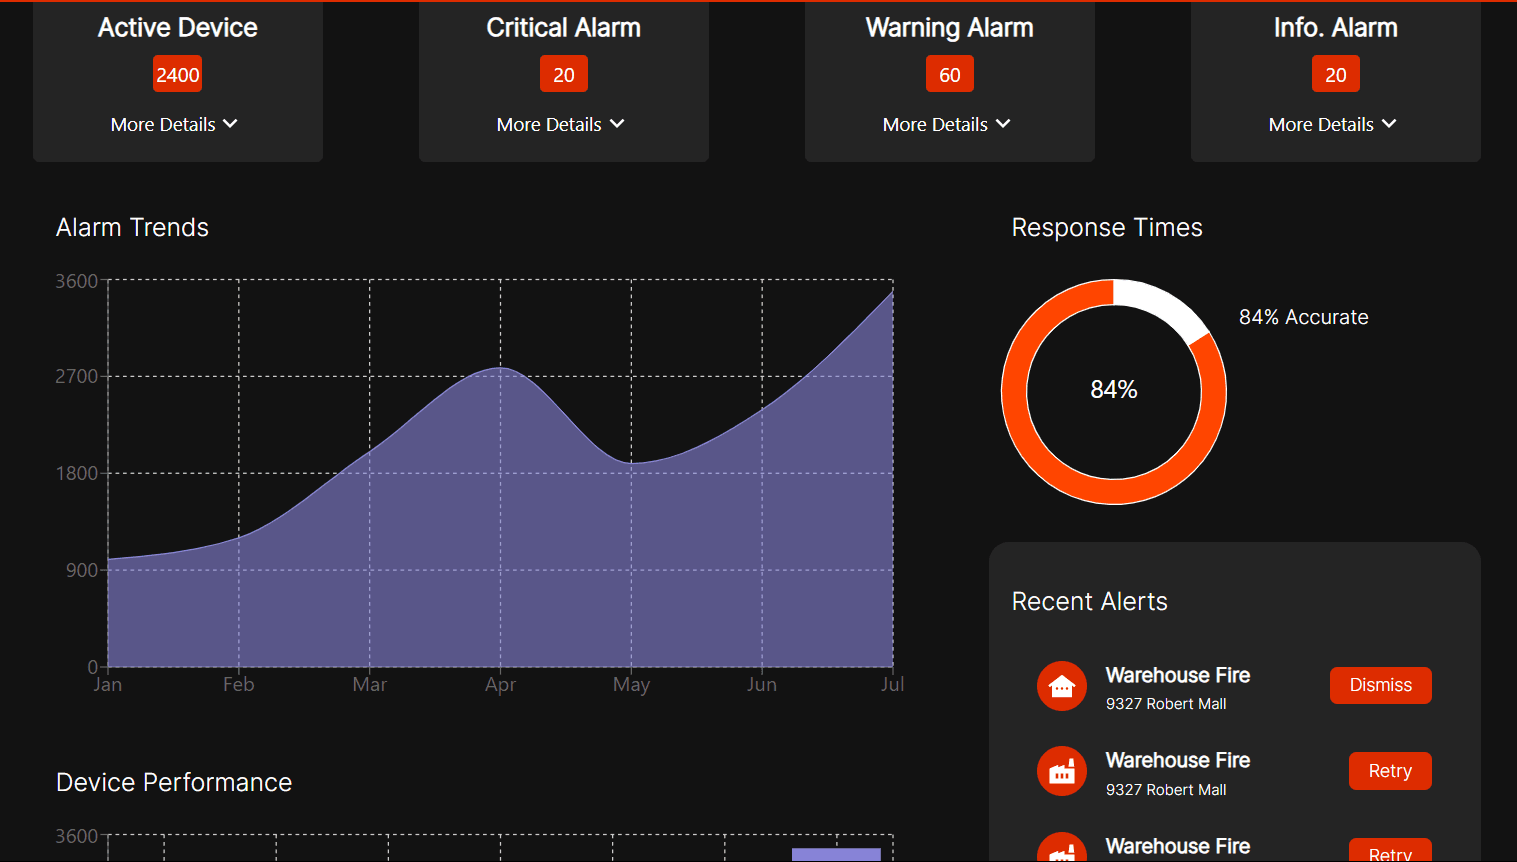This screenshot has height=862, width=1517.
Task: Show More Details for Info. Alarm
Action: coord(1332,124)
